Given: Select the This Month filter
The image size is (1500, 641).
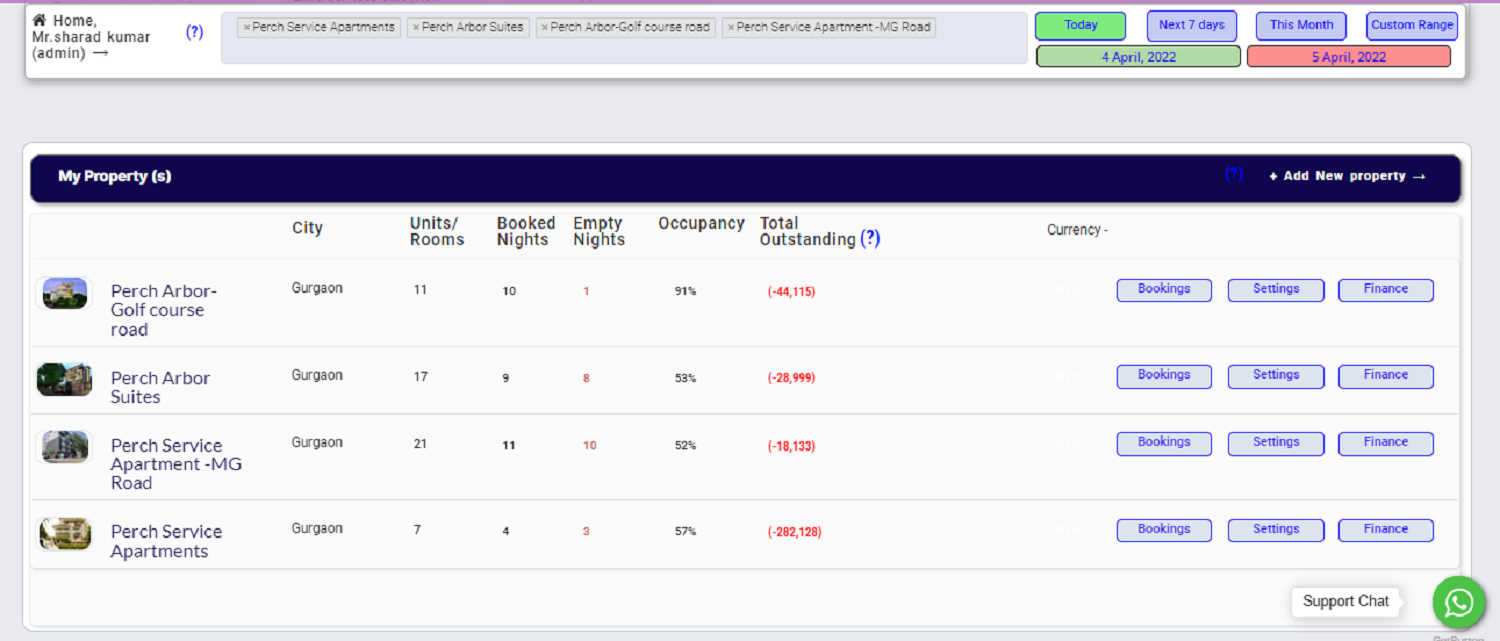Looking at the screenshot, I should (1301, 26).
